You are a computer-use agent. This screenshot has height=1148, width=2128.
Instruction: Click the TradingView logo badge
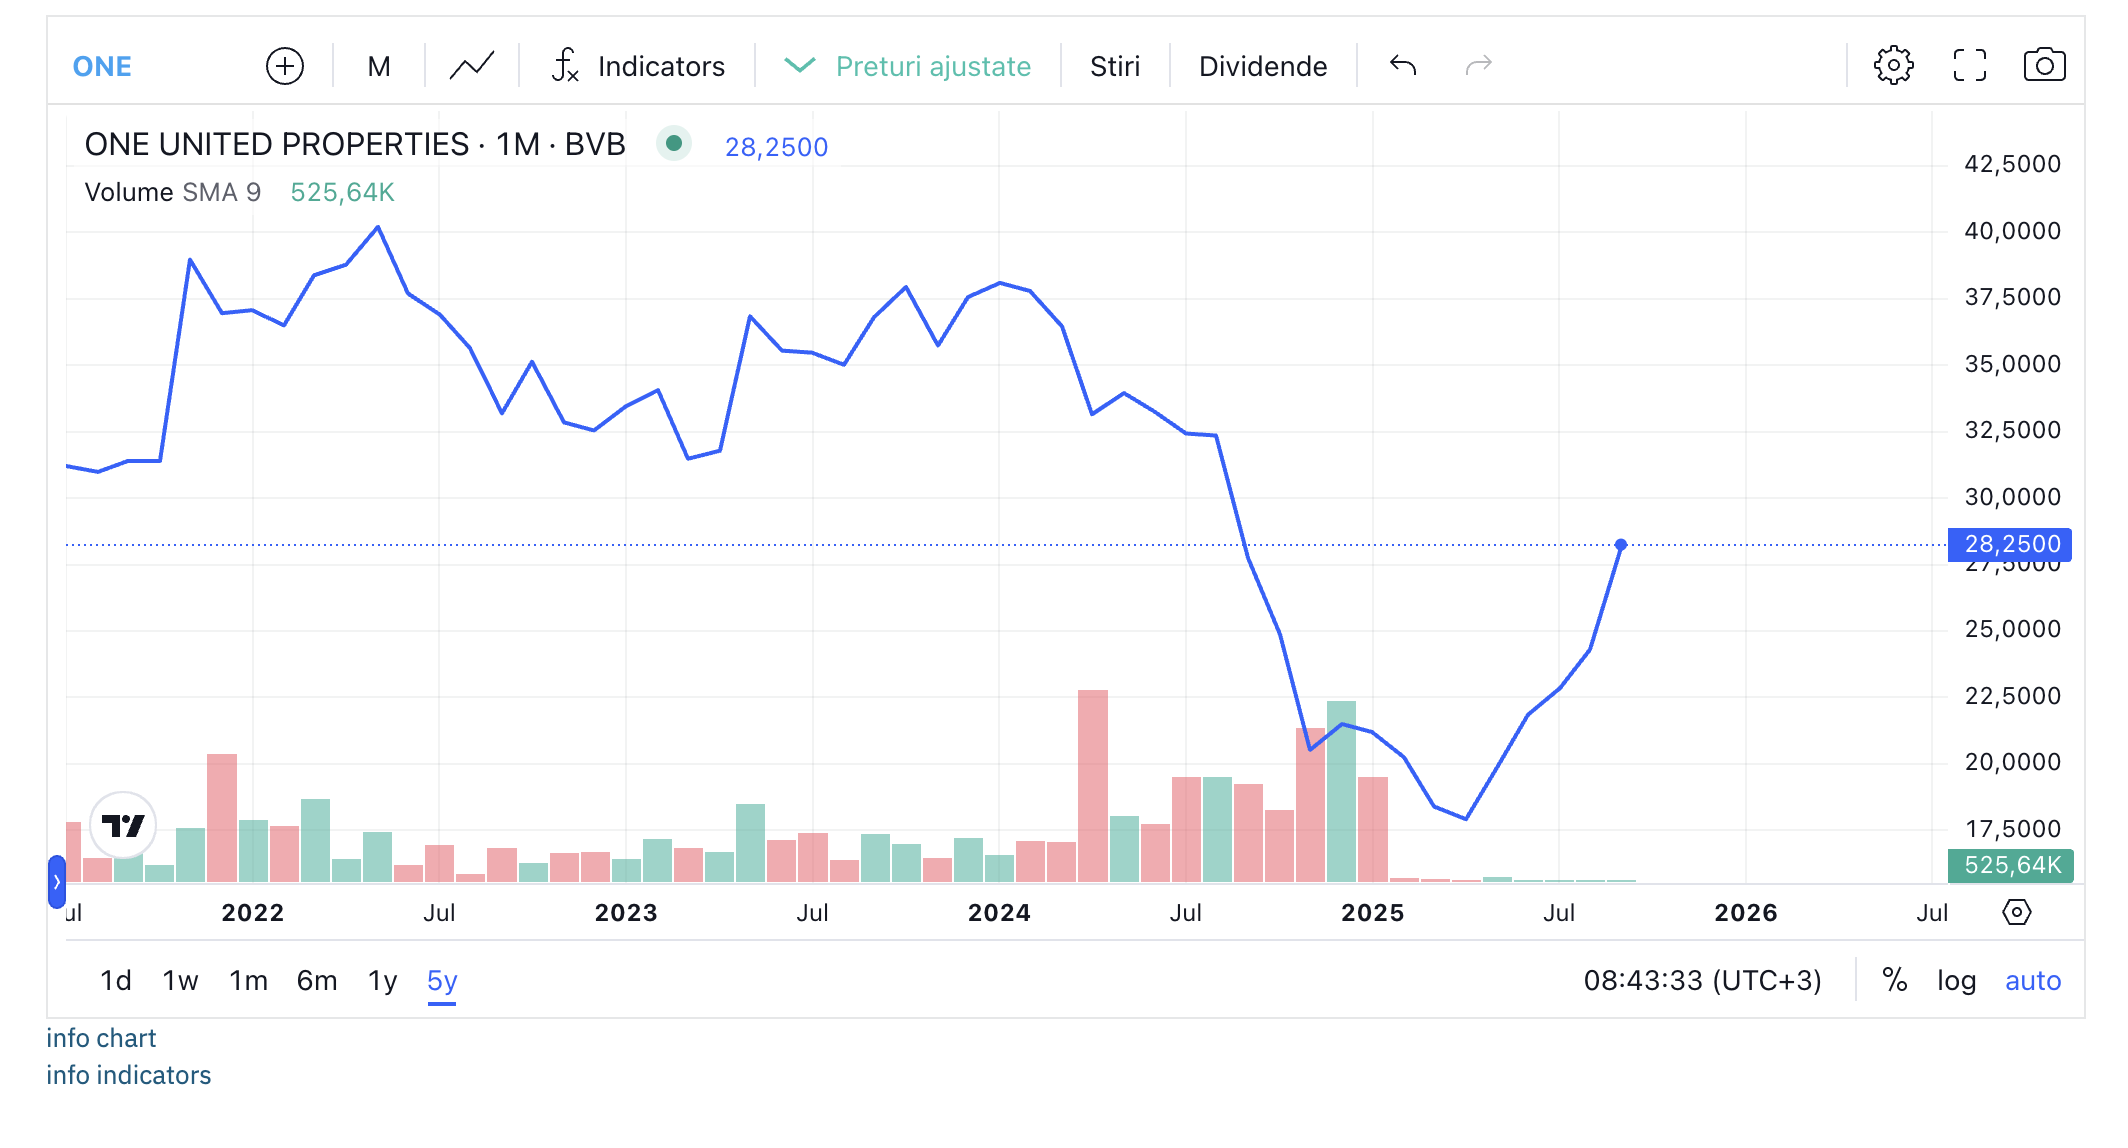(x=123, y=825)
